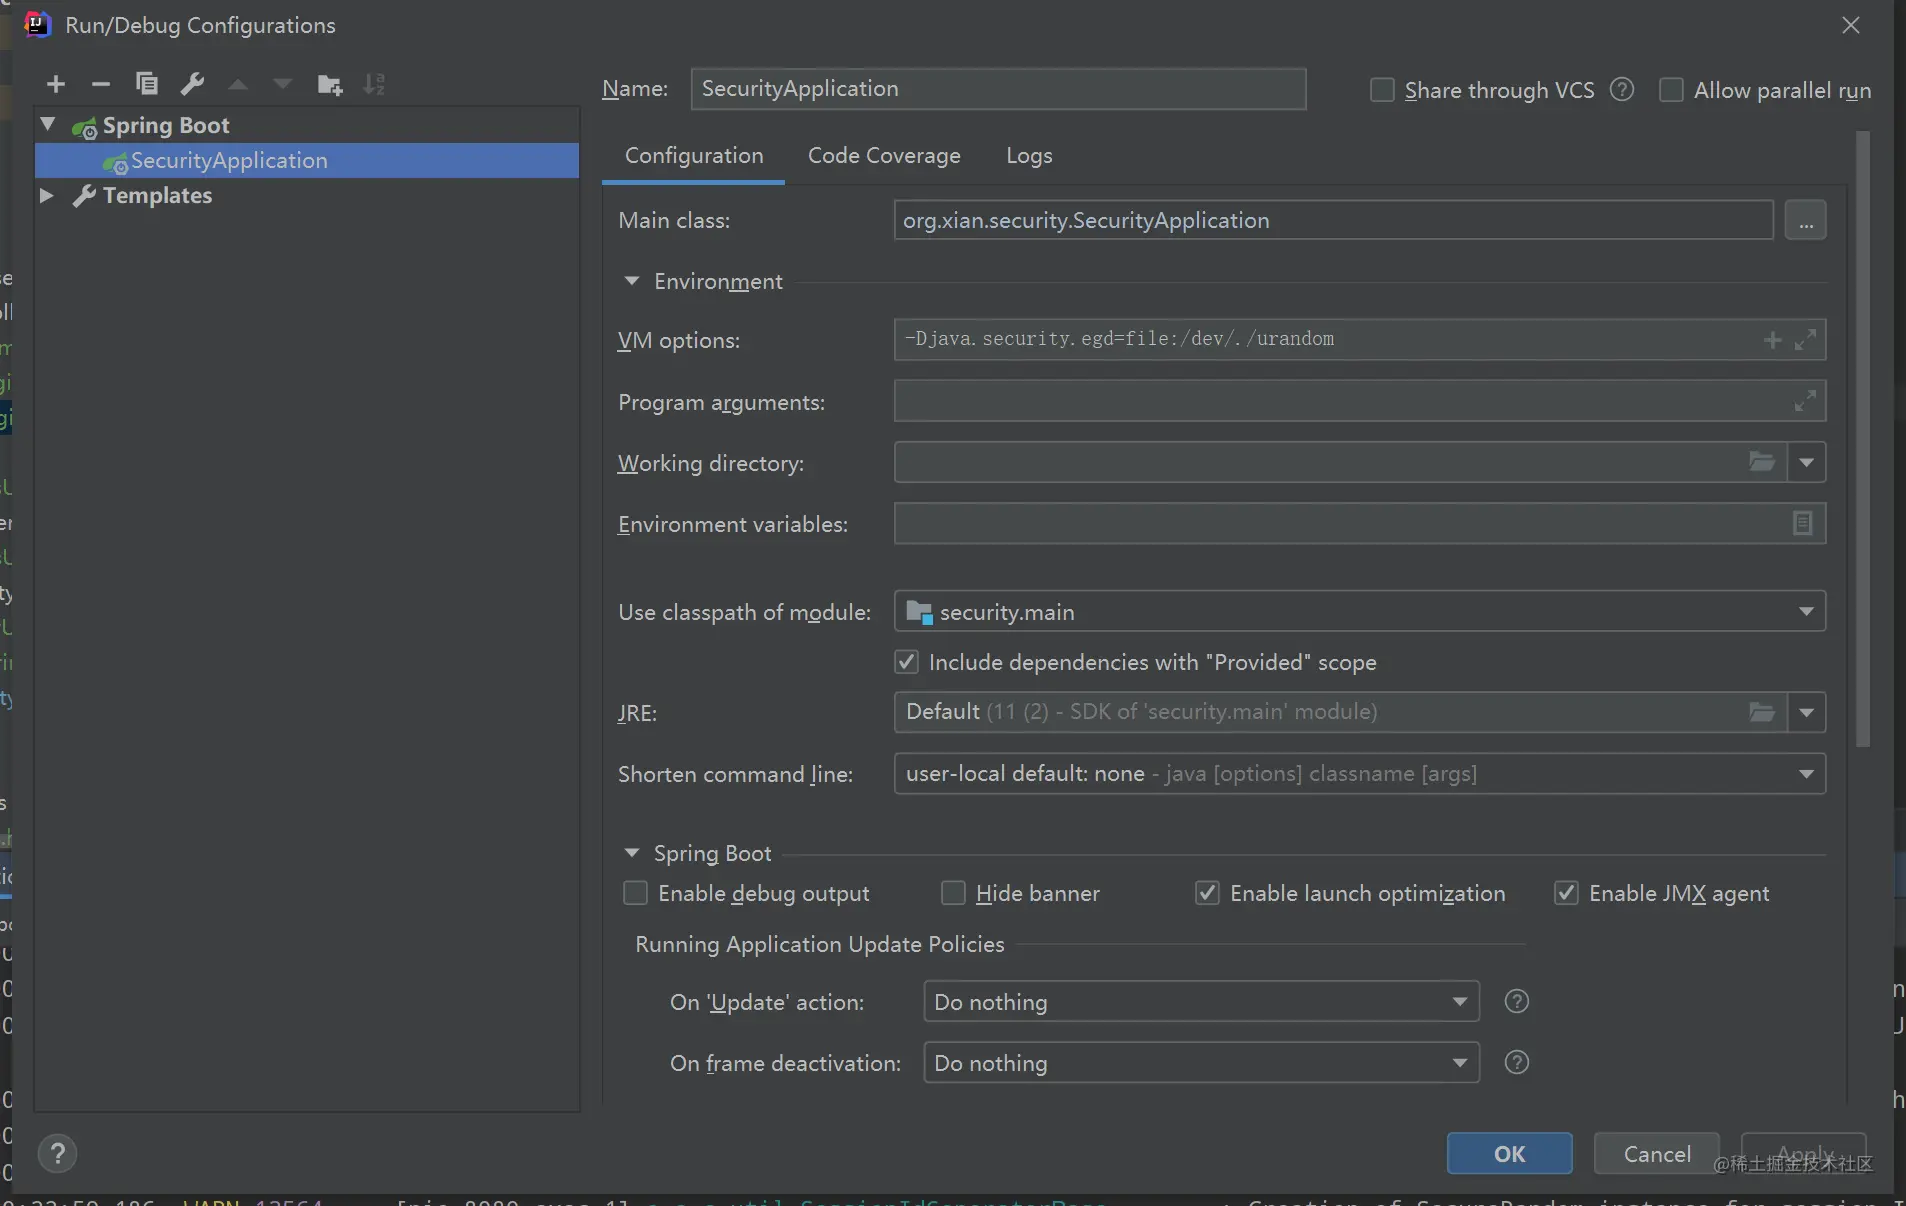This screenshot has height=1206, width=1906.
Task: Toggle Hide banner checkbox
Action: 953,893
